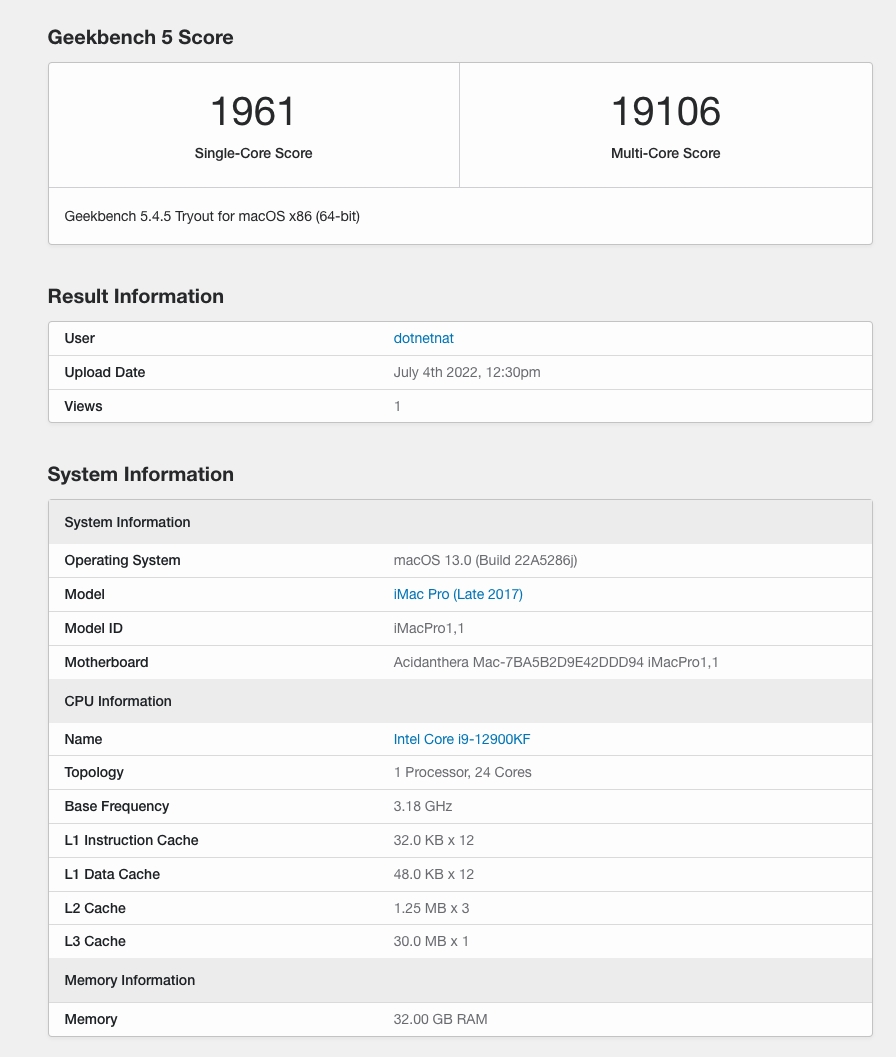The height and width of the screenshot is (1057, 896).
Task: Click the Model label under System Information
Action: tap(84, 595)
